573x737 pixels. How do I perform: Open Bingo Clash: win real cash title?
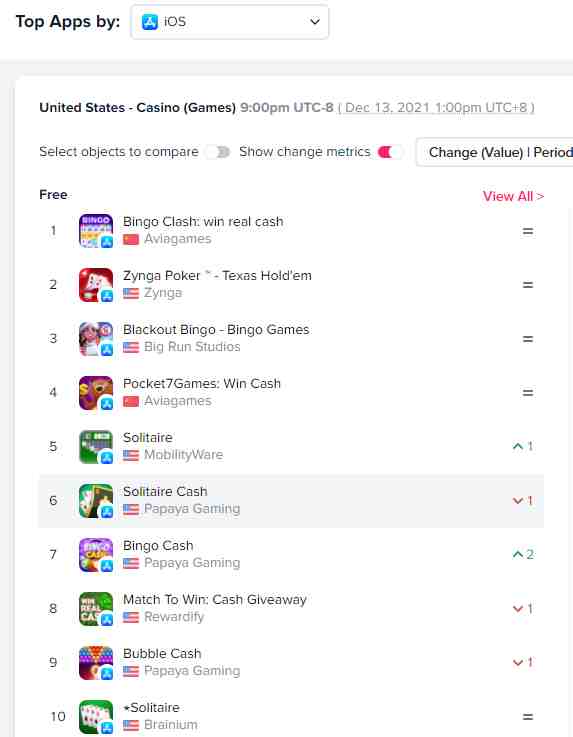point(203,221)
